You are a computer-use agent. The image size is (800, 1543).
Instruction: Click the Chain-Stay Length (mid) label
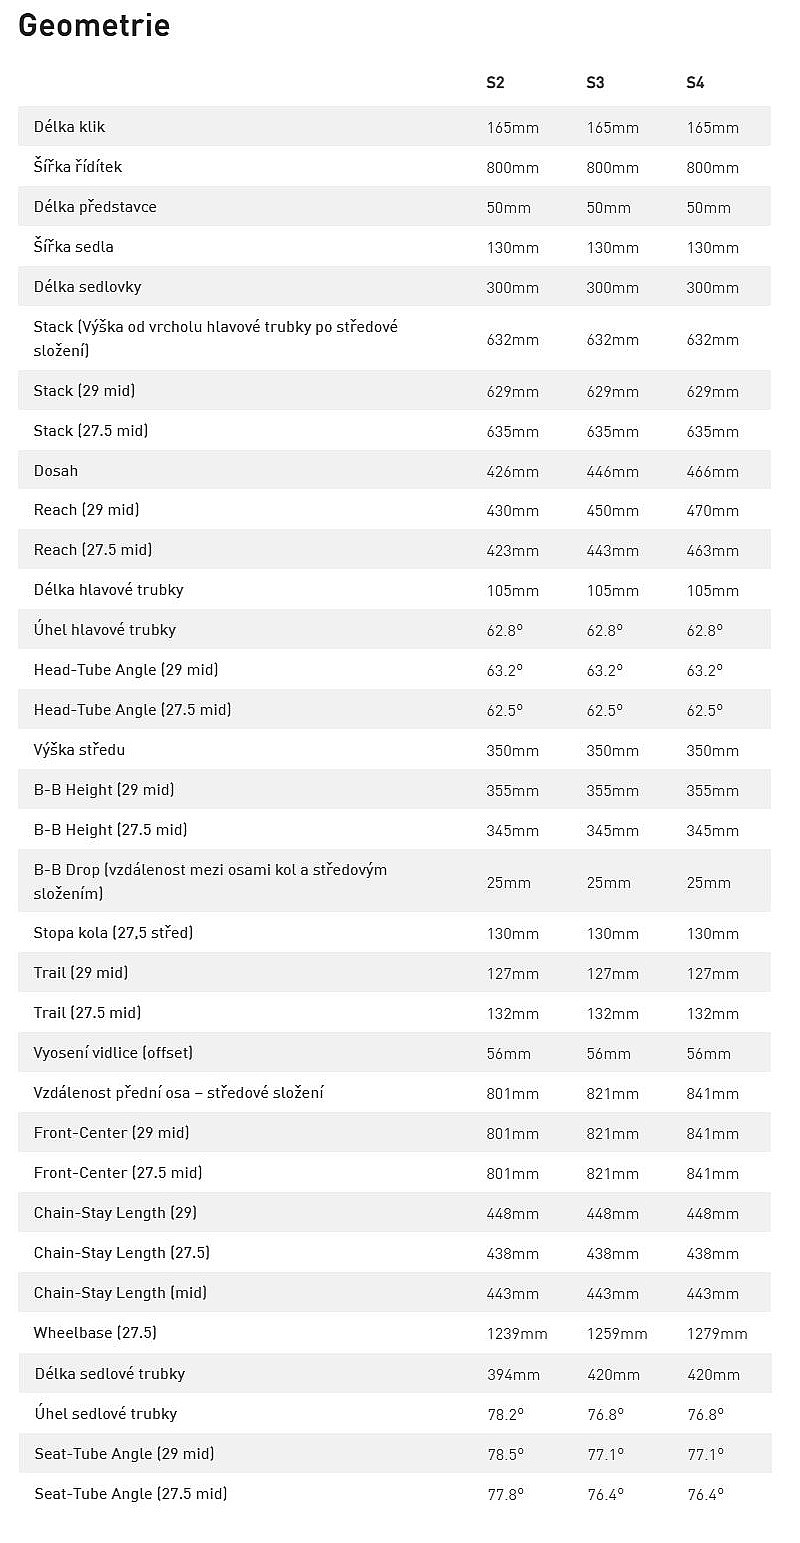(x=120, y=1293)
